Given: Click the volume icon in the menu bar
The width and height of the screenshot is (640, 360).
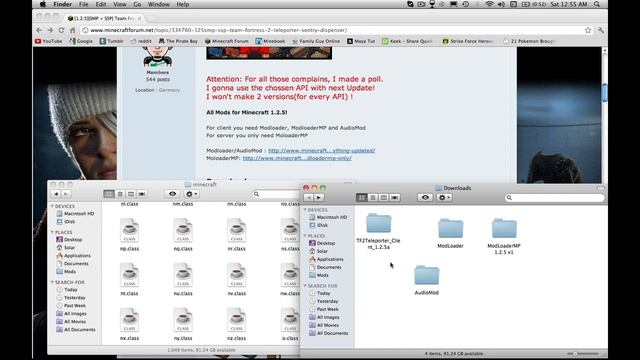Looking at the screenshot, I should [x=501, y=4].
